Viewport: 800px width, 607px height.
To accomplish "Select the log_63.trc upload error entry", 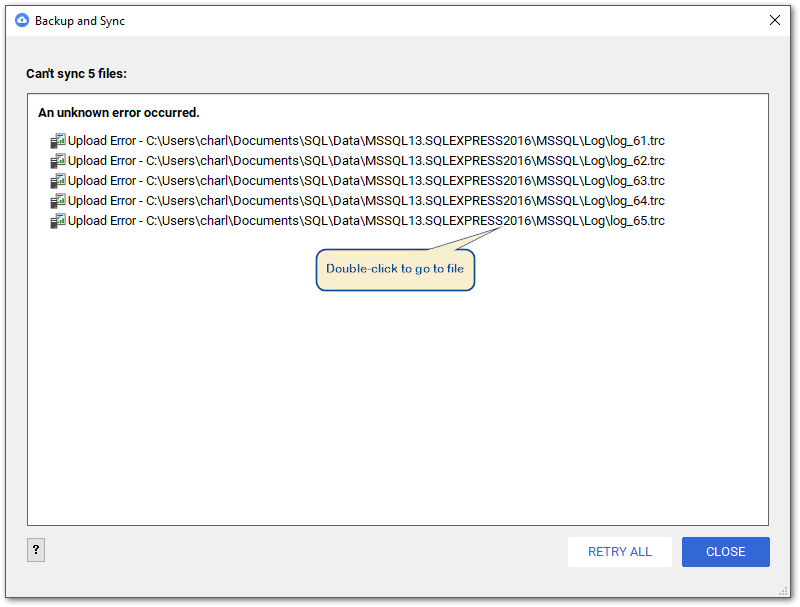I will coord(357,181).
